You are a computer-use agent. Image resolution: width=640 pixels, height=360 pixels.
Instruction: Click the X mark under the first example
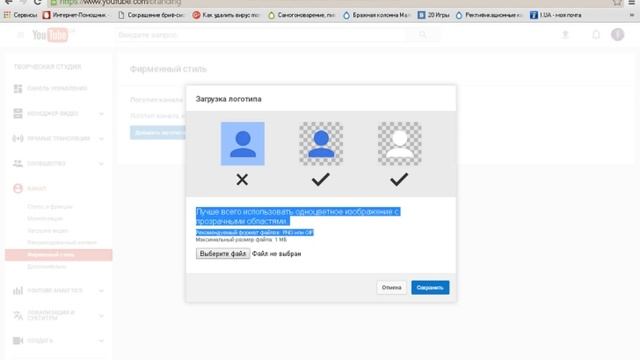242,179
